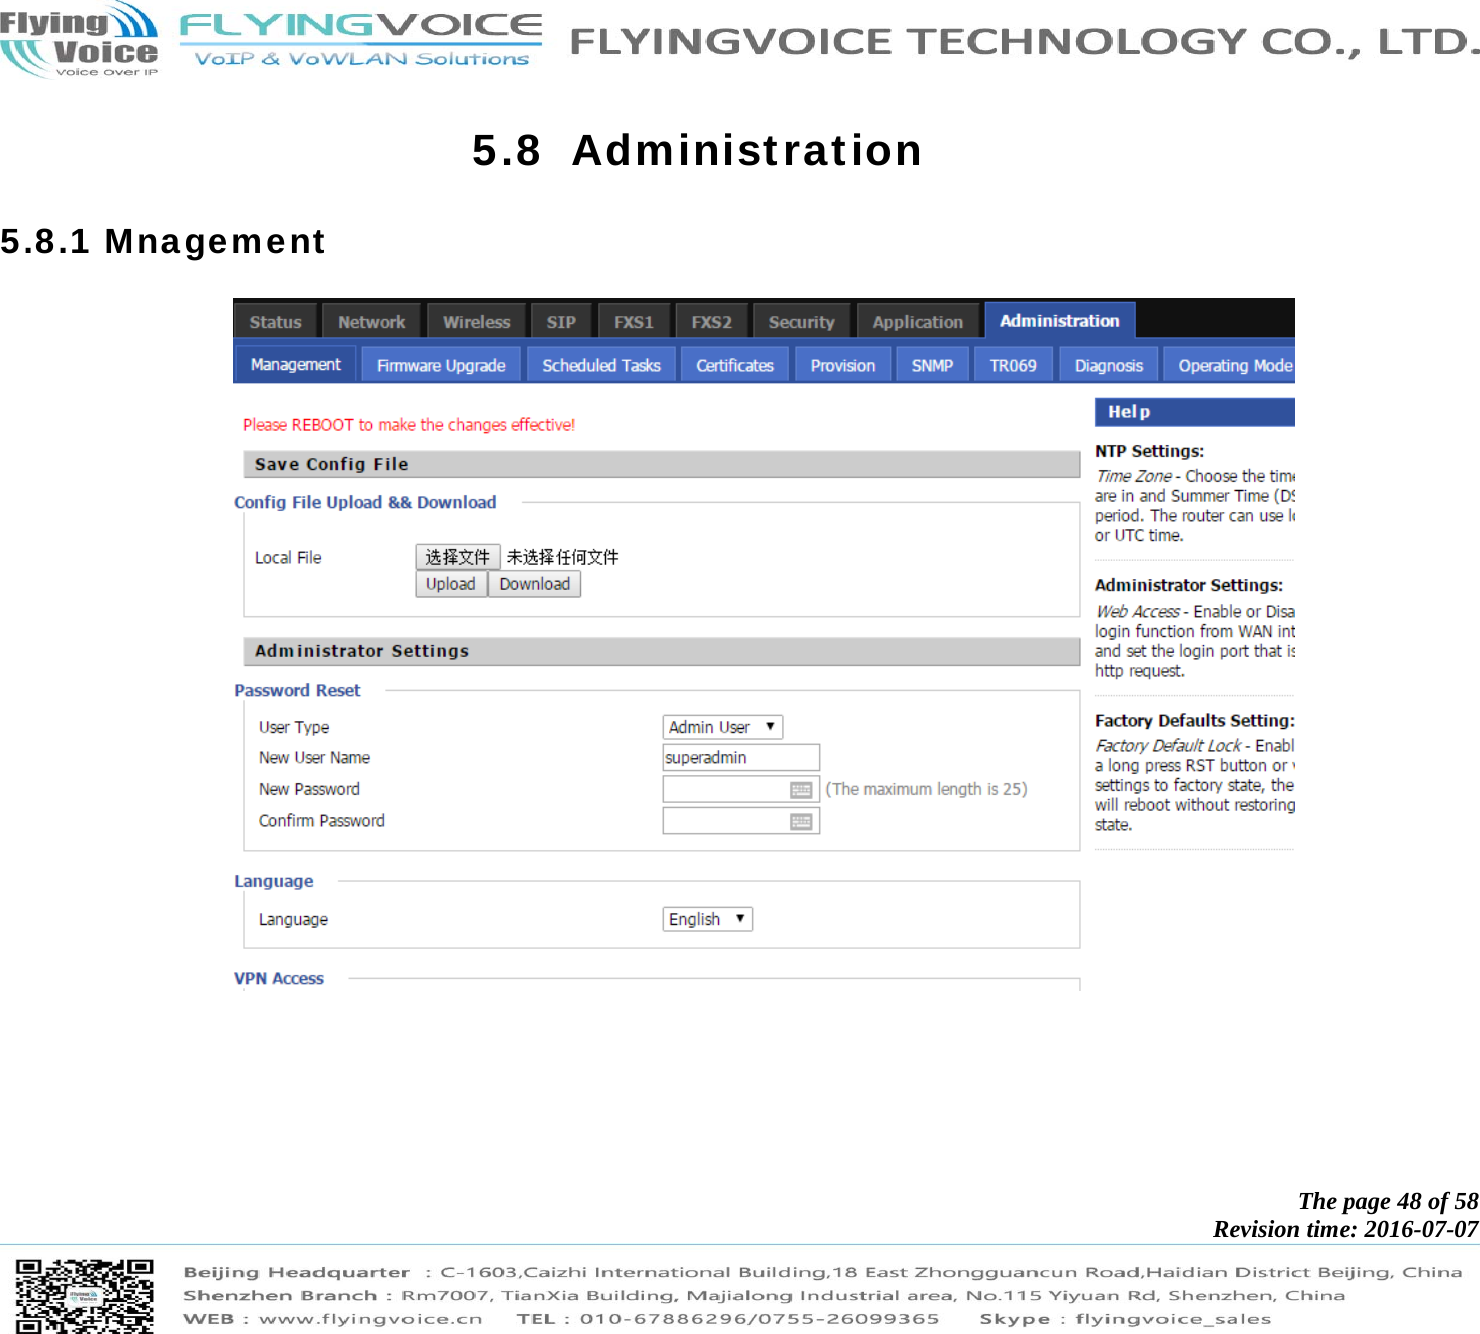Image resolution: width=1480 pixels, height=1334 pixels.
Task: Click keyboard icon in New Password field
Action: (x=801, y=790)
